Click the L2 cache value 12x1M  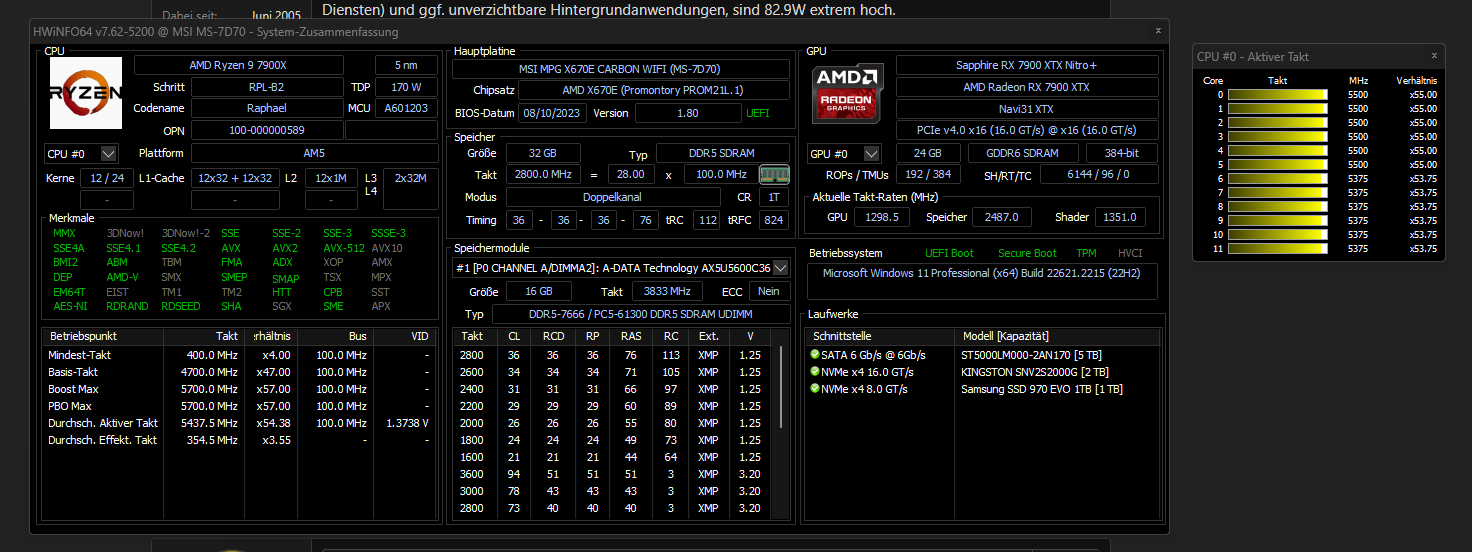pos(331,178)
